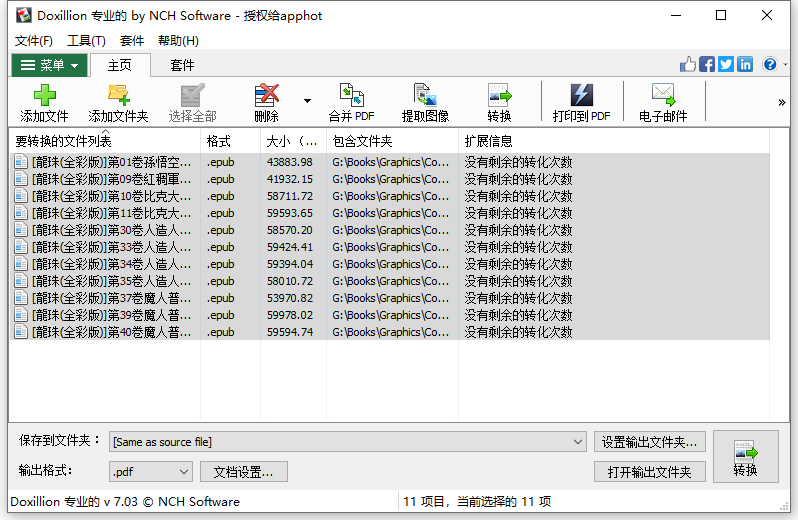
Task: Click size value 59978.02
Action: click(290, 315)
